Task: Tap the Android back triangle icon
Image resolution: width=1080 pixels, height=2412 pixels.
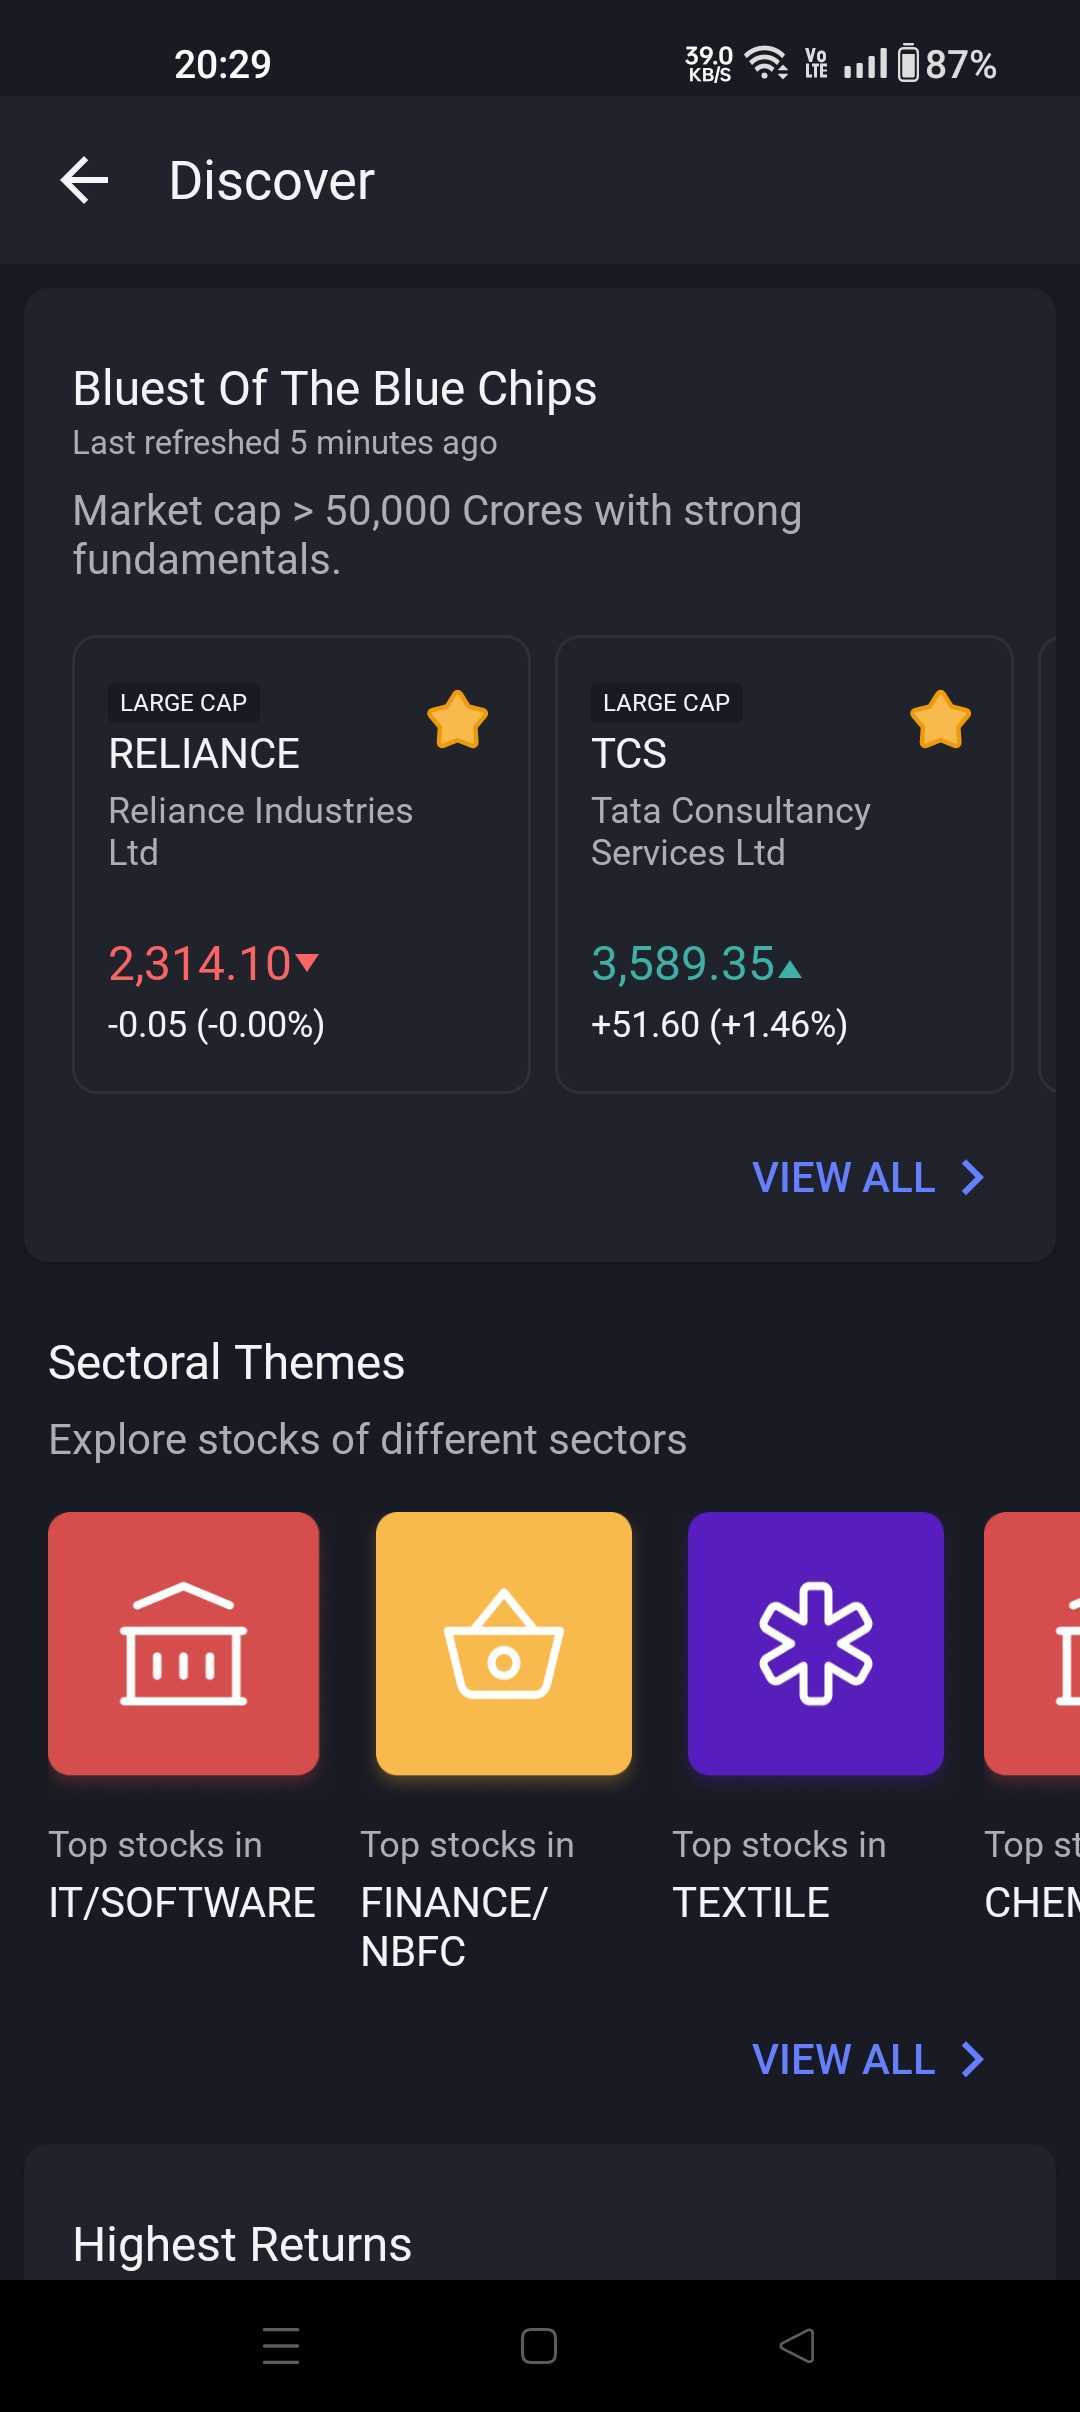Action: click(x=797, y=2346)
